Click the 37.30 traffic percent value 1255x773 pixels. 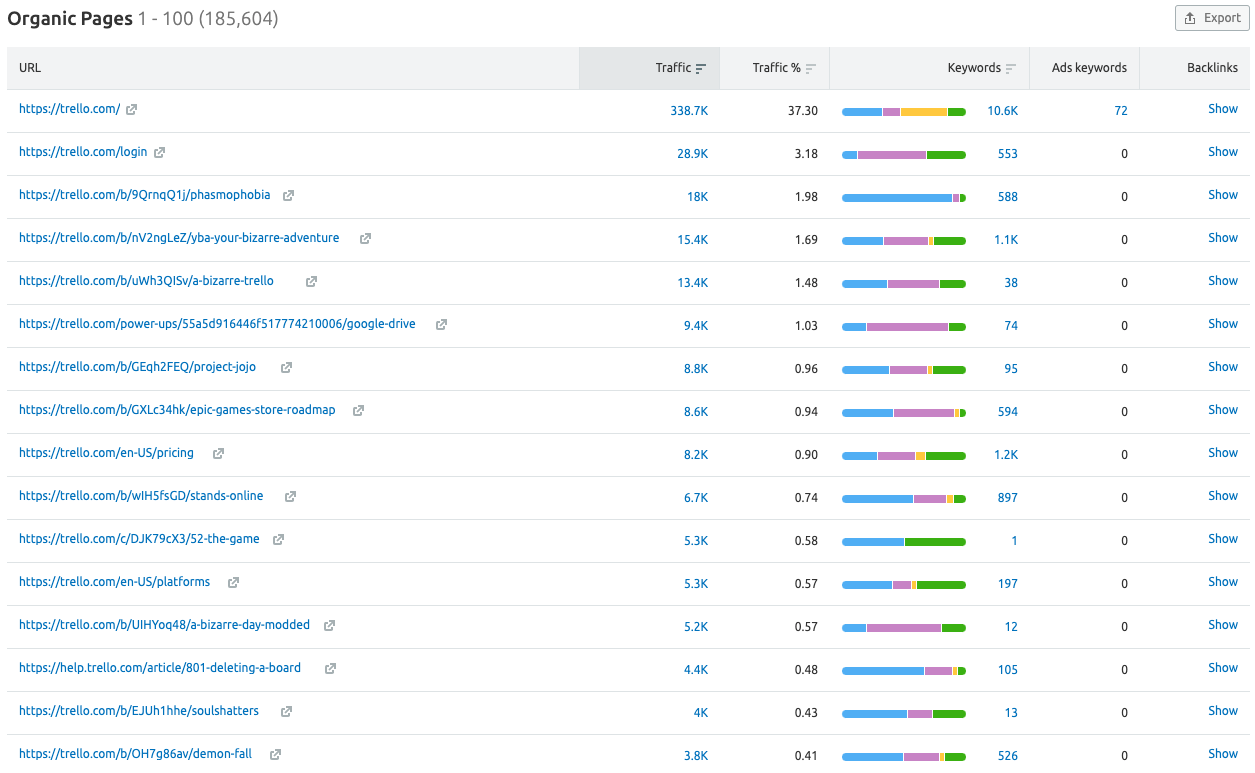pyautogui.click(x=803, y=111)
